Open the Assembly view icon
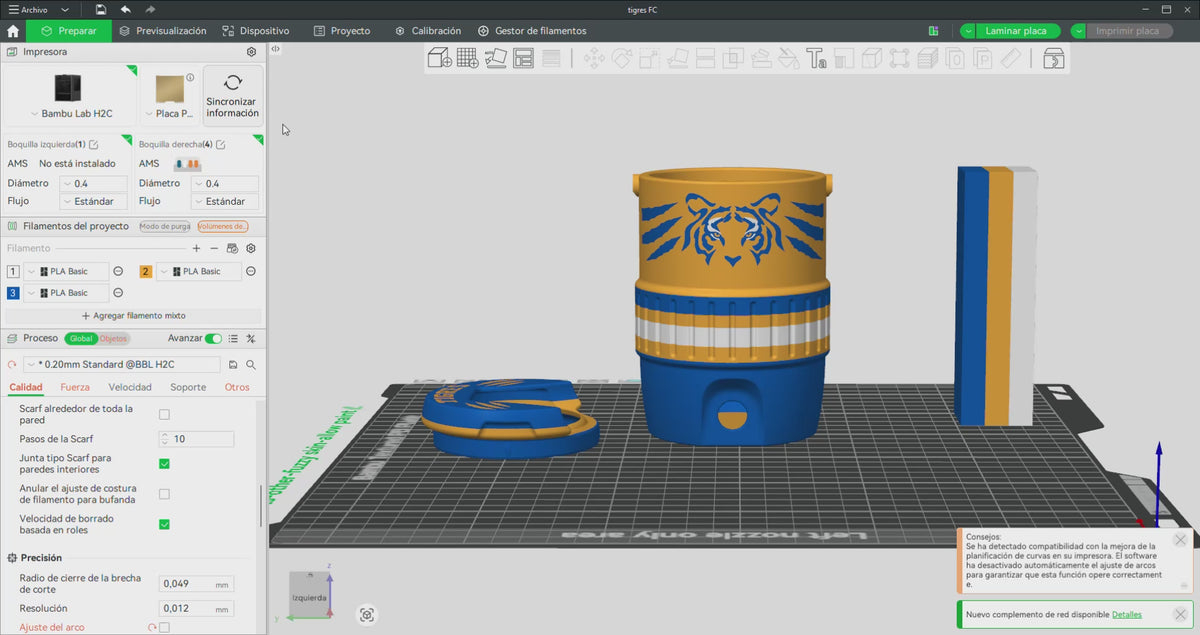1200x635 pixels. [x=1054, y=58]
